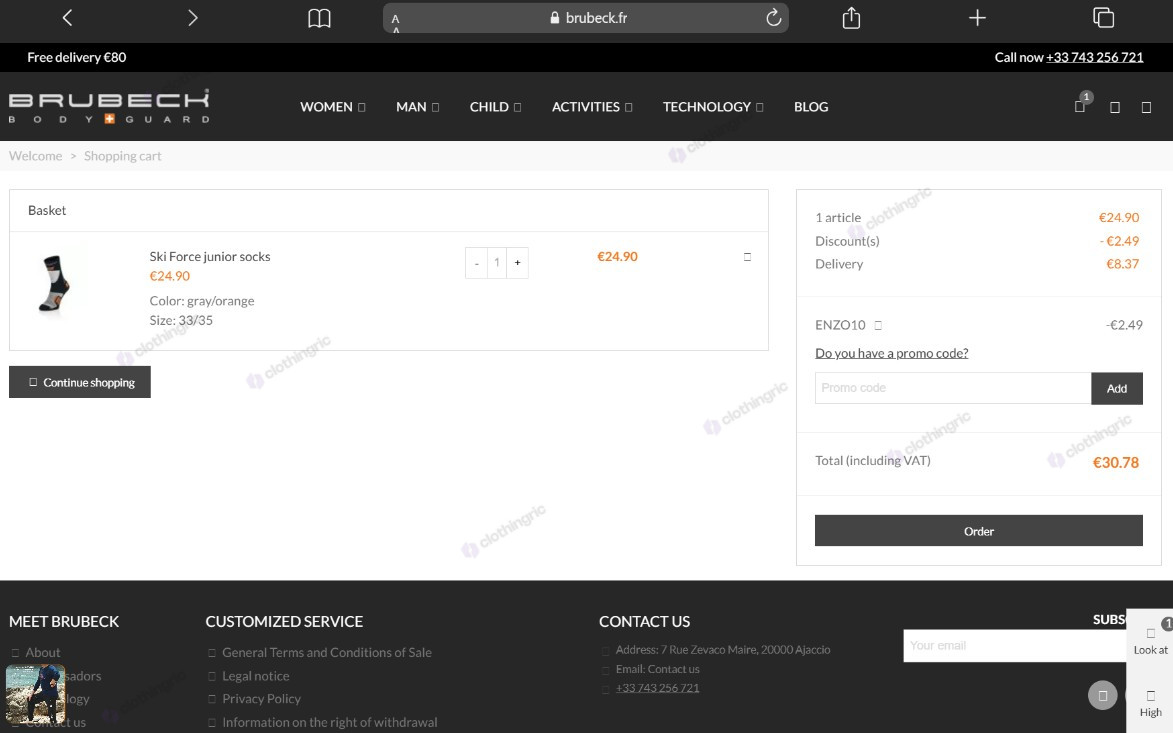The height and width of the screenshot is (733, 1173).
Task: Click the 'Size: 33/35' text
Action: tap(181, 320)
